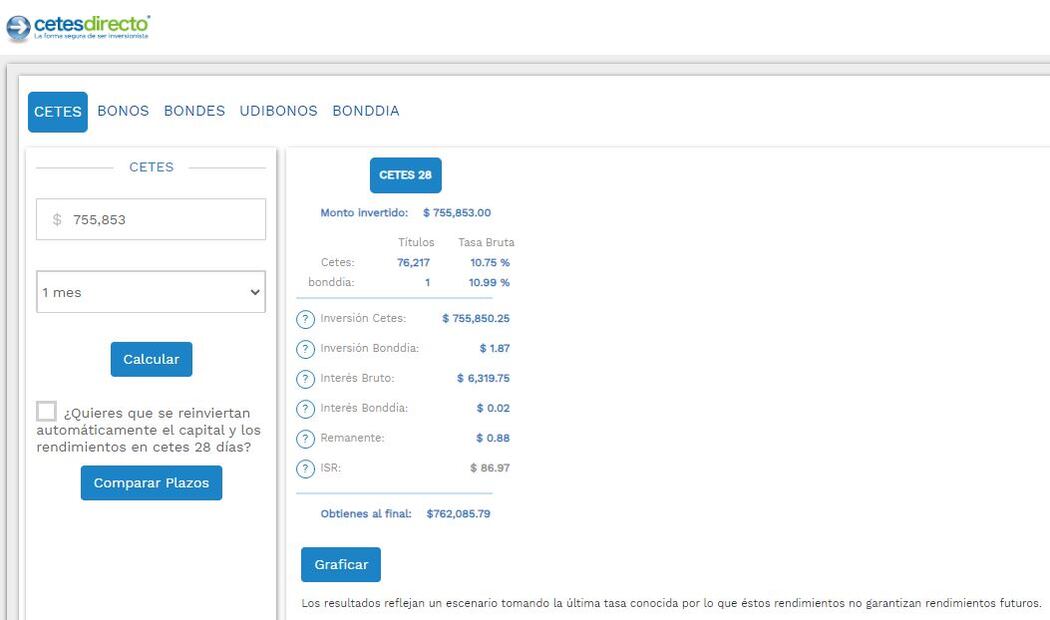Viewport: 1050px width, 620px height.
Task: Click Inversión Cetes amount $ 755,850.25
Action: tap(475, 319)
